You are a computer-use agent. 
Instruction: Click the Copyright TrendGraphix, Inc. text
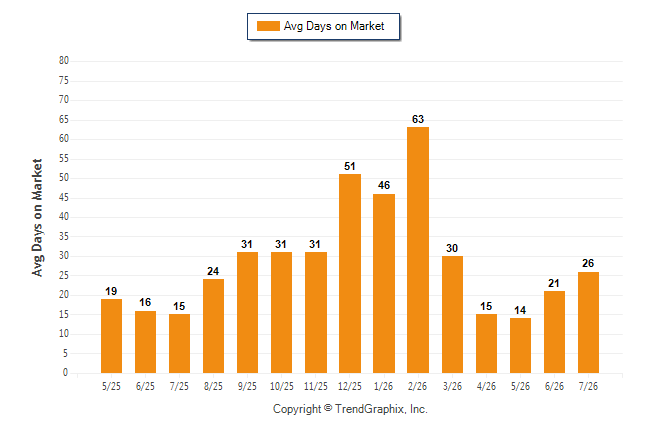350,409
